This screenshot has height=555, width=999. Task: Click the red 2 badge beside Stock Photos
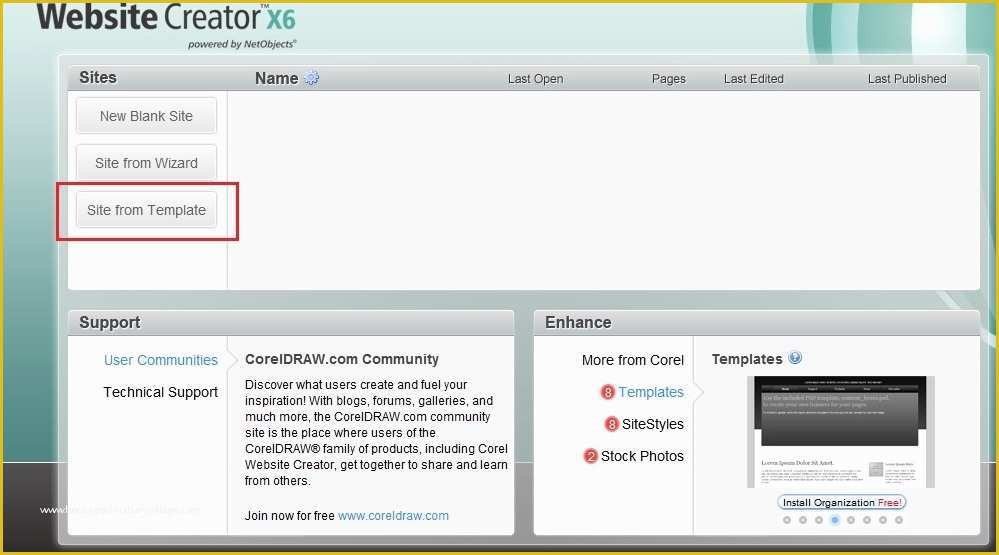[x=591, y=456]
